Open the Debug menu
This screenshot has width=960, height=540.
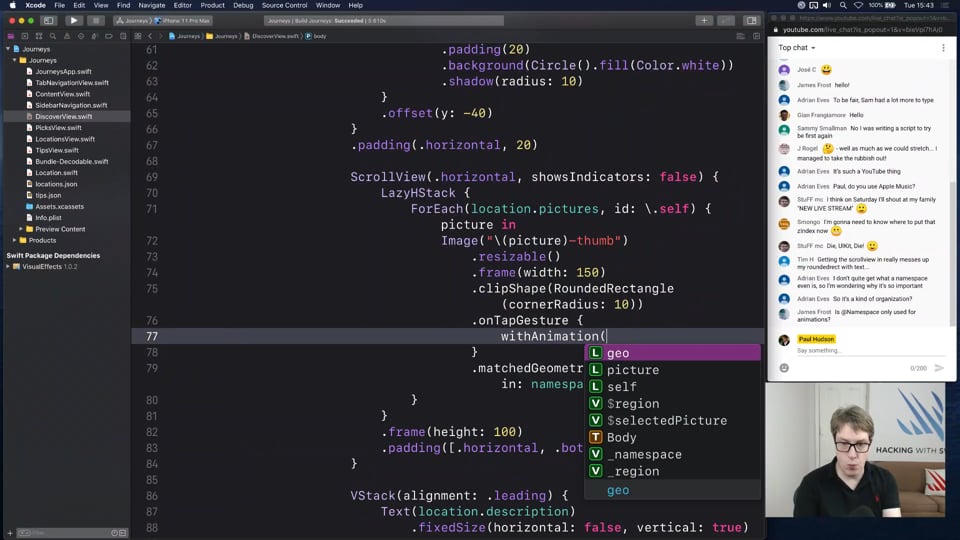243,5
